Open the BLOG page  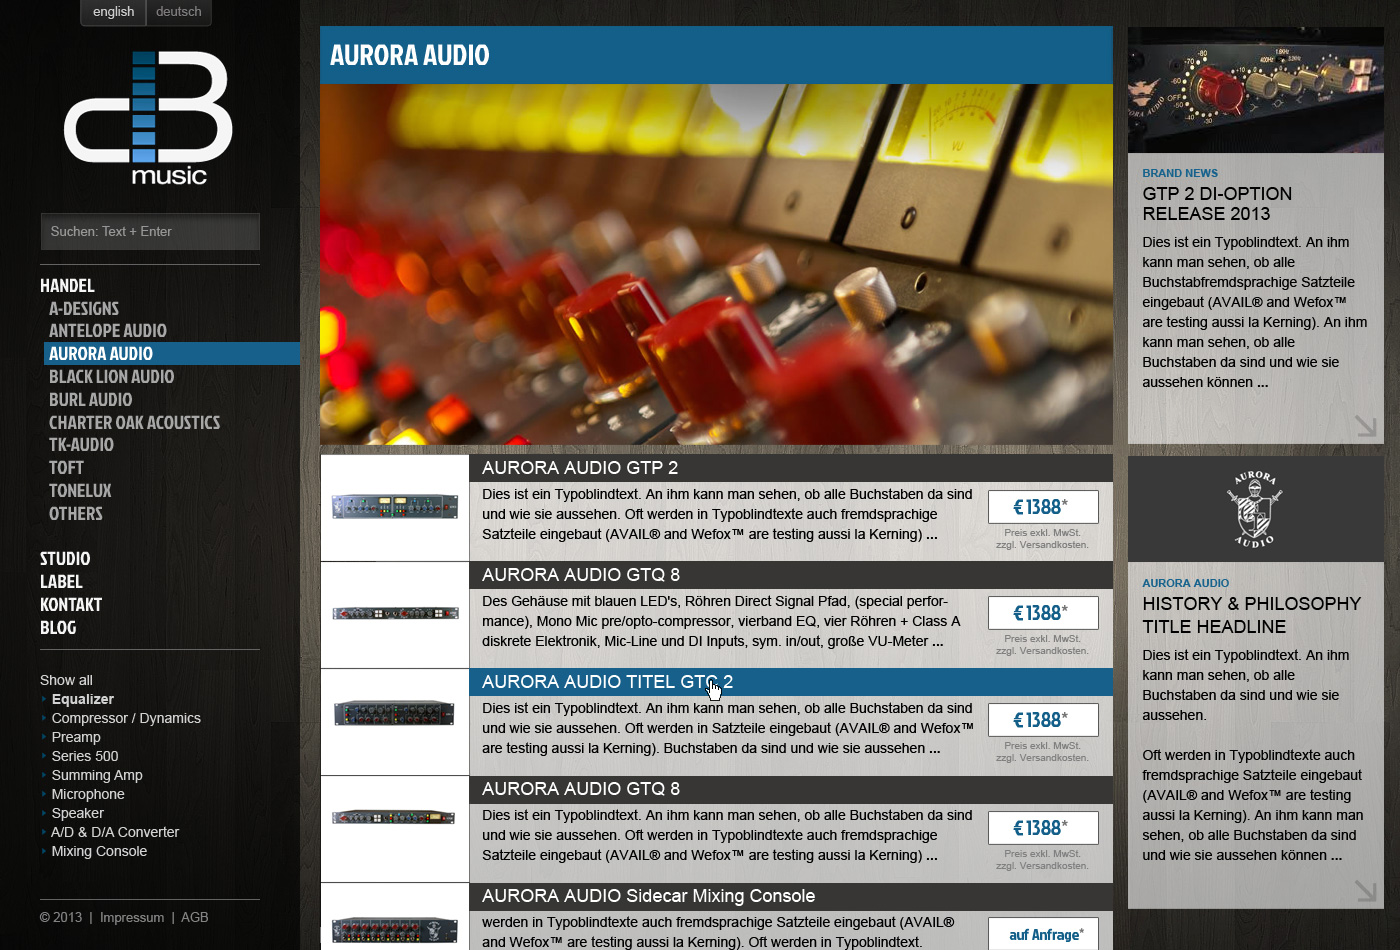[58, 628]
